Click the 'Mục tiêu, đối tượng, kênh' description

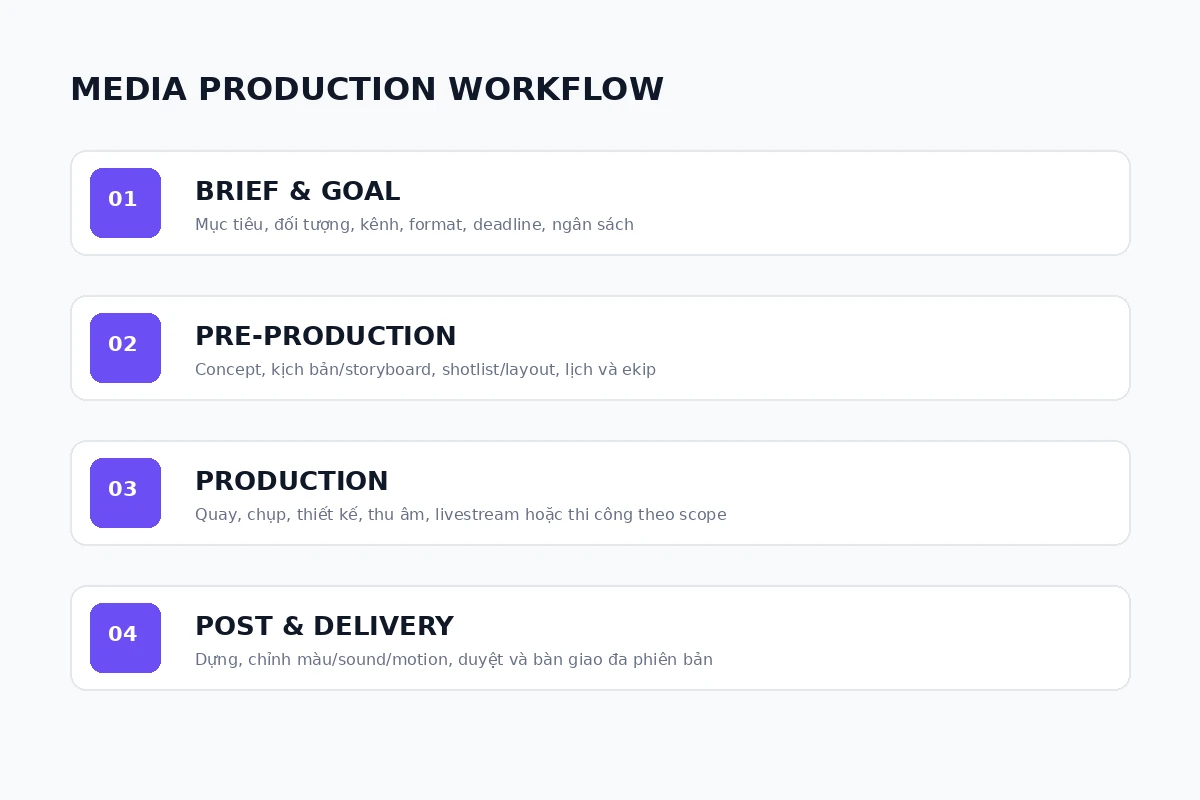point(414,224)
